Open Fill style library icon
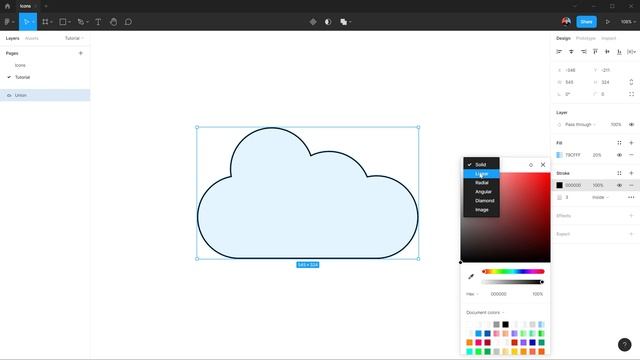This screenshot has width=640, height=360. tap(619, 142)
